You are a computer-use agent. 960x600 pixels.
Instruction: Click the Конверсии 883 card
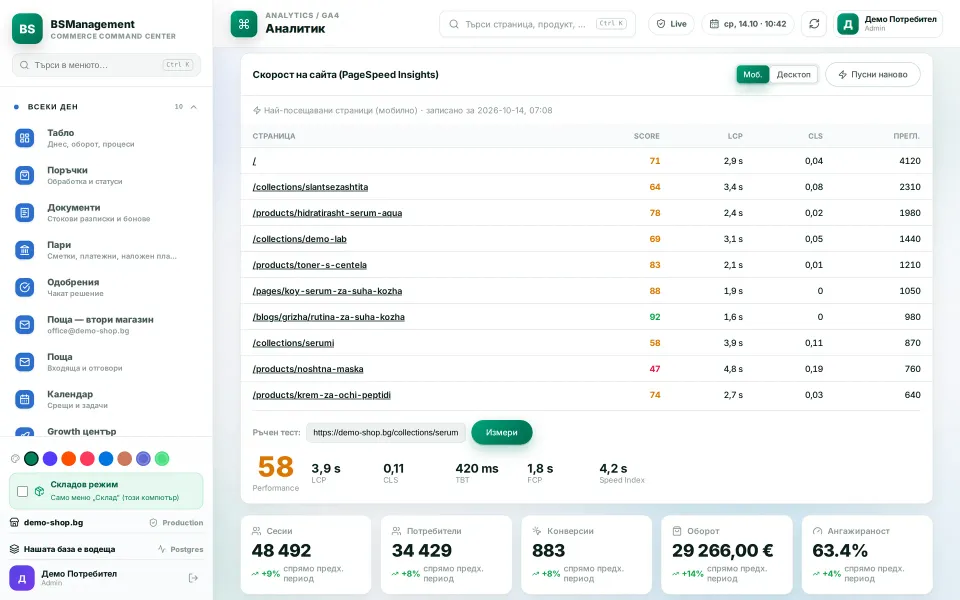(587, 555)
